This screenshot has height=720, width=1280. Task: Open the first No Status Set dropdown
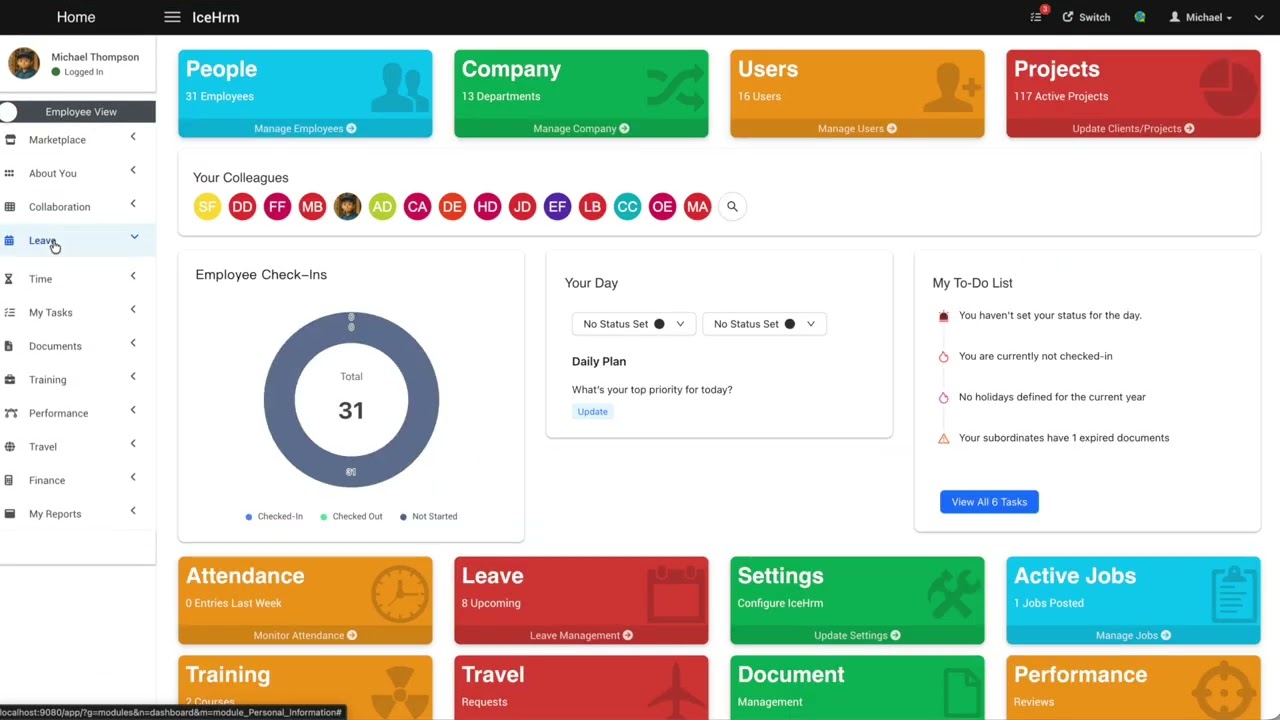click(633, 324)
